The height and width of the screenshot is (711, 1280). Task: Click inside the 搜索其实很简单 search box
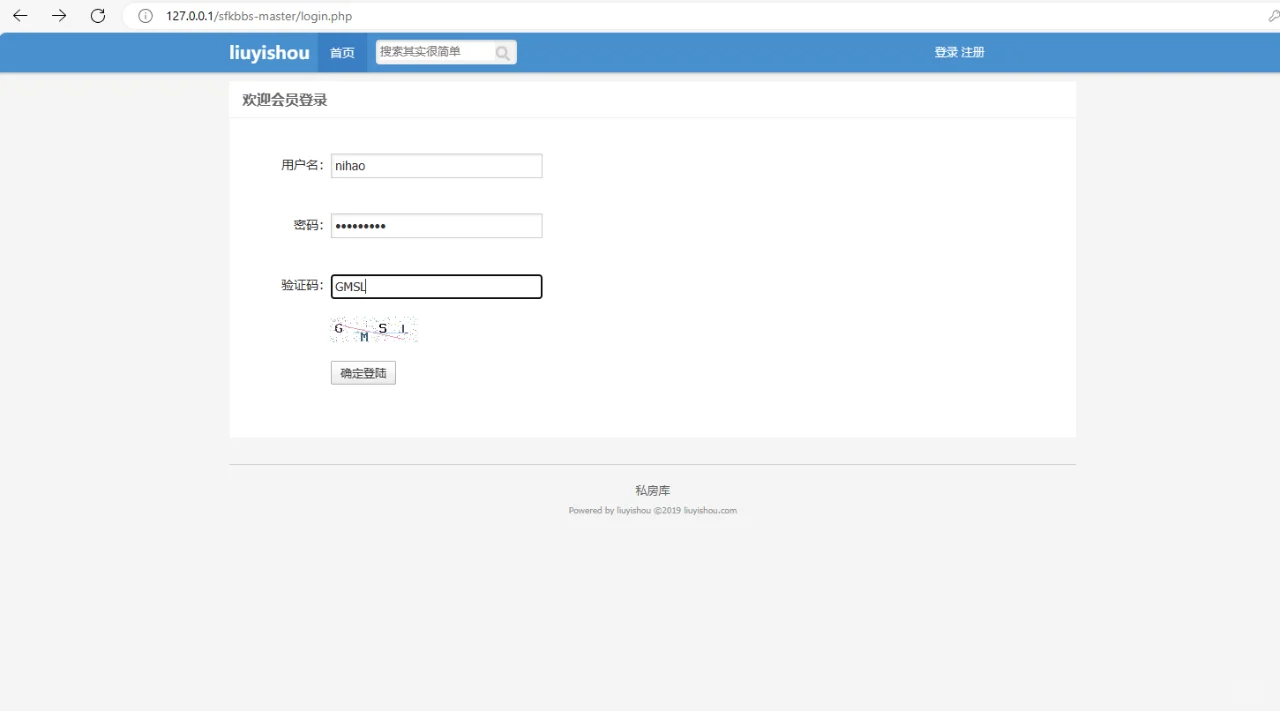point(435,52)
